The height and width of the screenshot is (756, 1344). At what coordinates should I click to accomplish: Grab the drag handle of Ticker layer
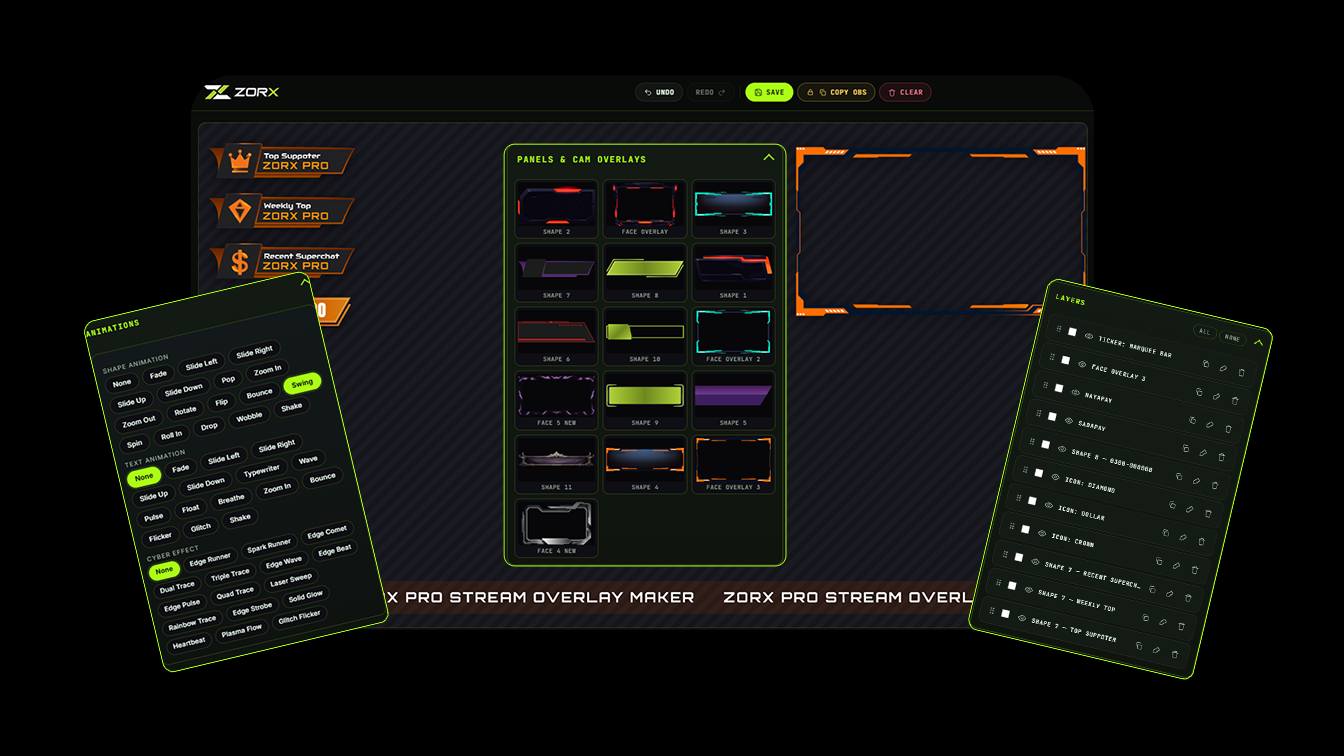pyautogui.click(x=1059, y=329)
